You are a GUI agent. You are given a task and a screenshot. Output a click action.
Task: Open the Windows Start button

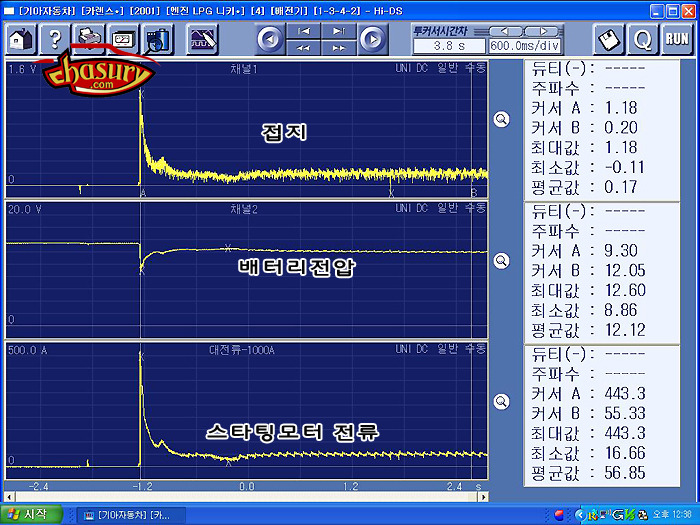(32, 514)
